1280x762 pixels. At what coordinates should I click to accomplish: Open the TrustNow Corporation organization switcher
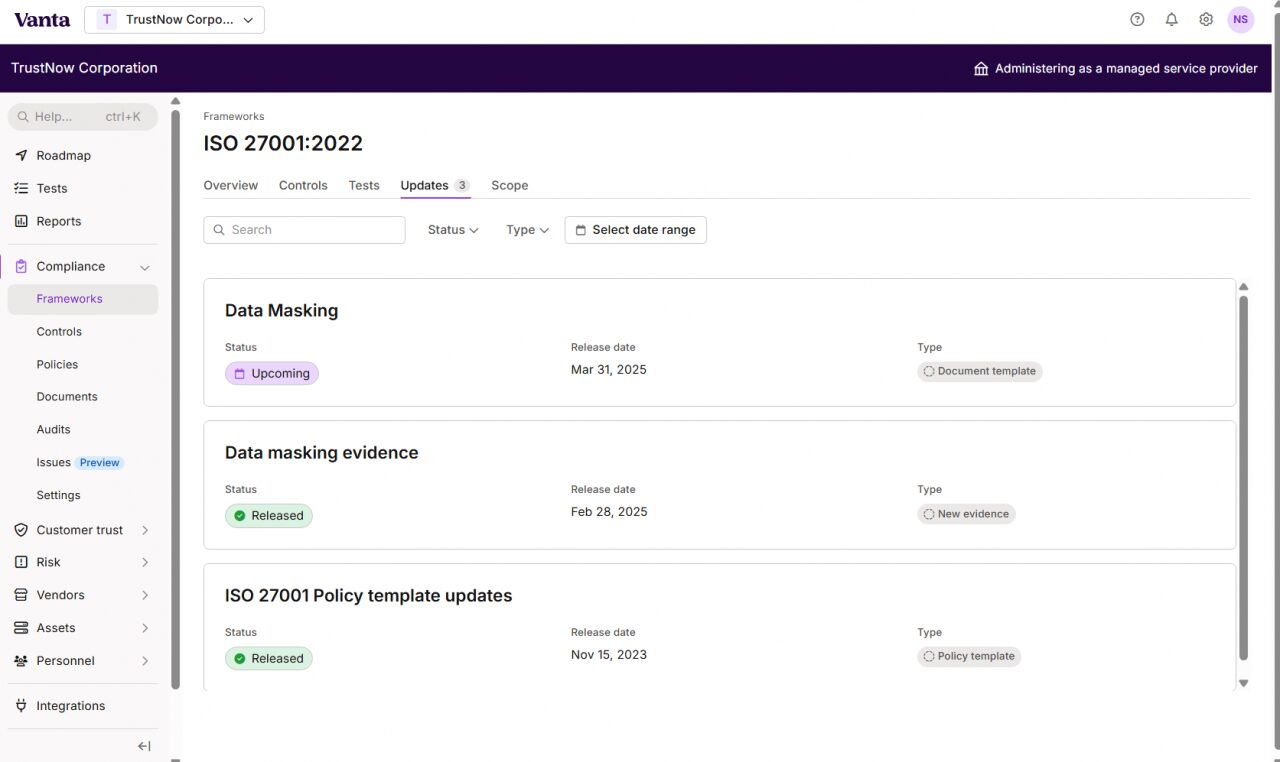(175, 20)
